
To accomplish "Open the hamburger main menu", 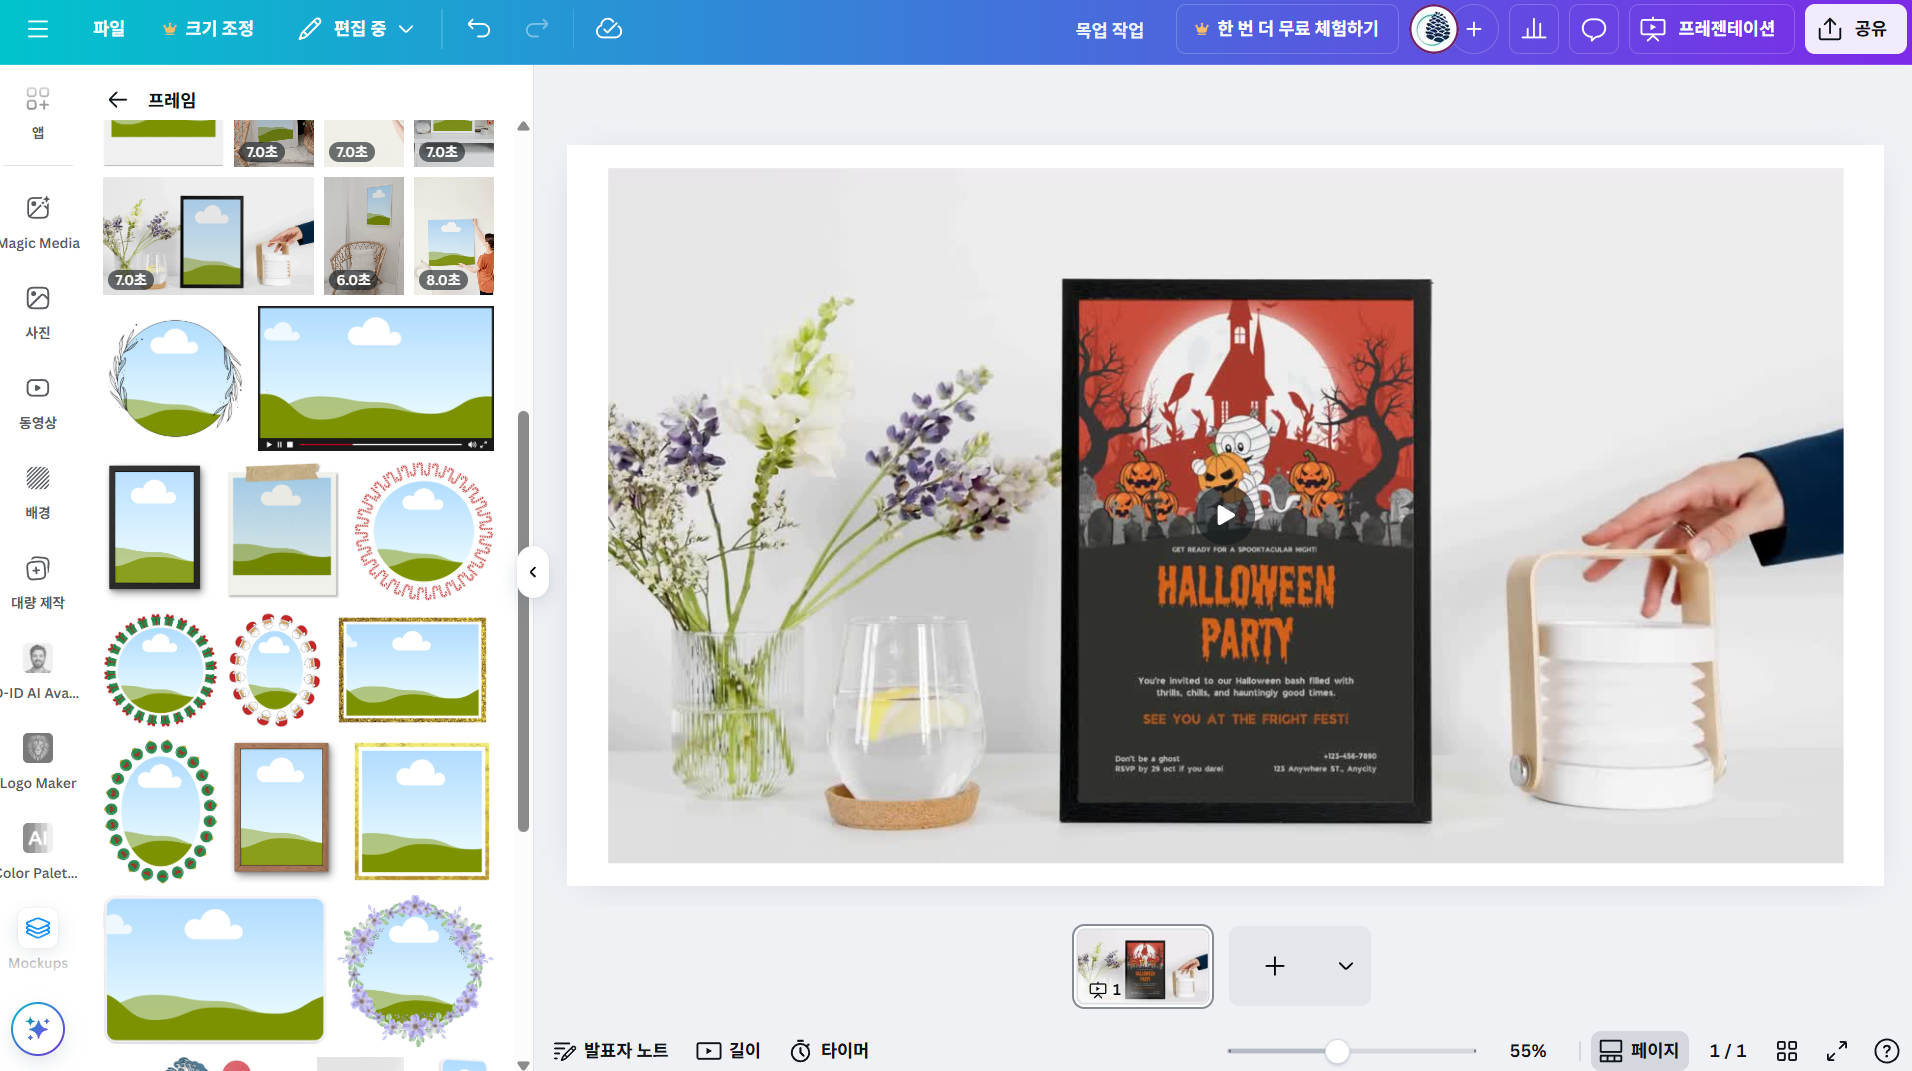I will [x=38, y=29].
